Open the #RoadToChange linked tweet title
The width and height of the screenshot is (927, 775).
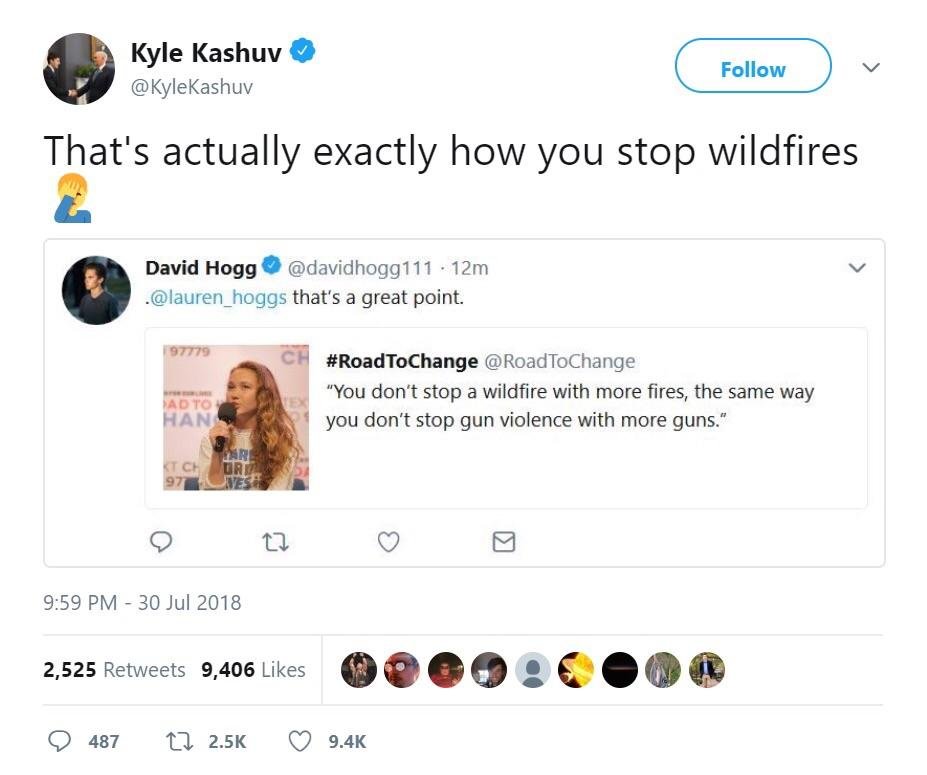pos(401,361)
